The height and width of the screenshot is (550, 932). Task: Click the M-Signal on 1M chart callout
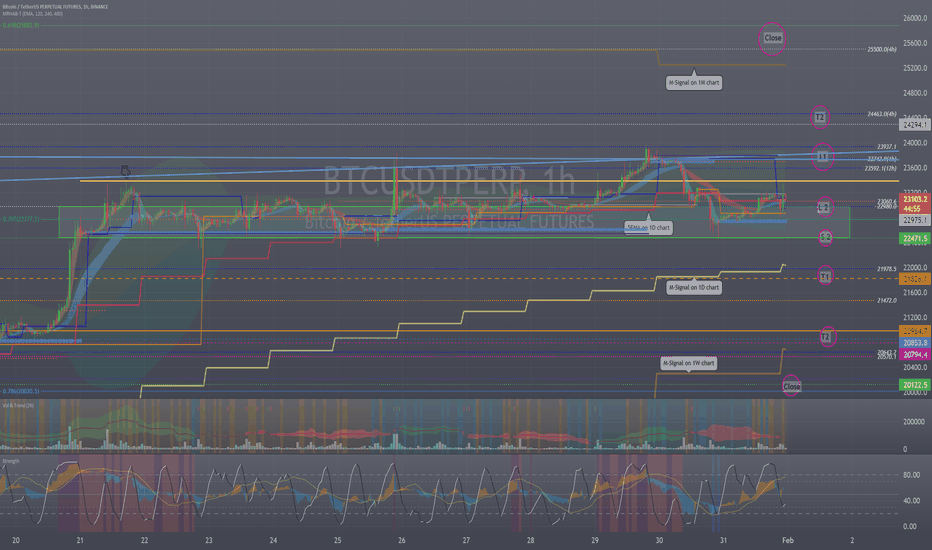pos(694,83)
